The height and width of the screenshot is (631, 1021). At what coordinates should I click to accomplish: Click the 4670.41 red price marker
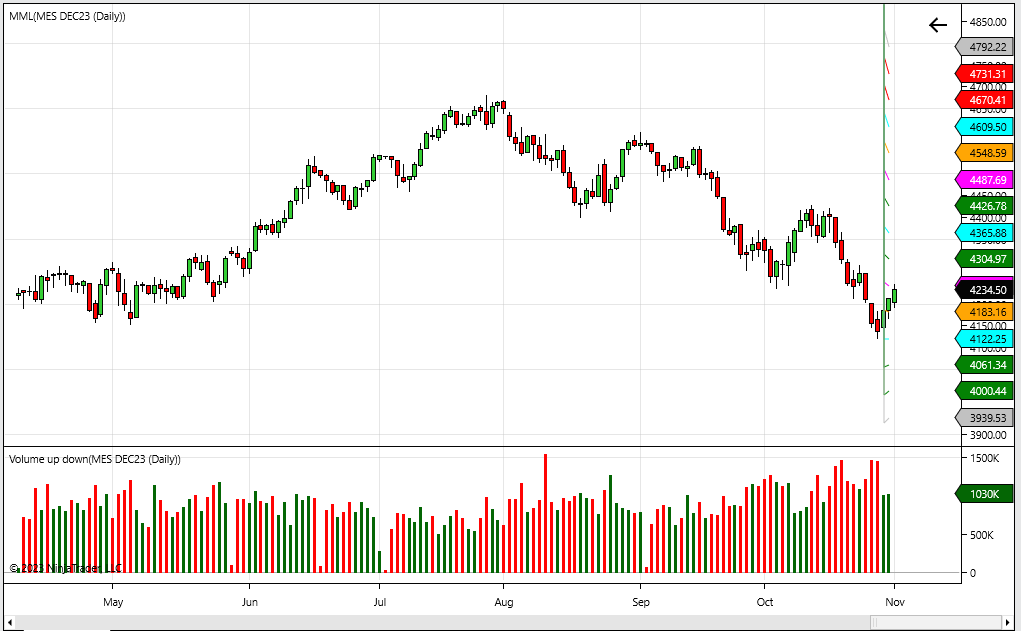click(x=985, y=100)
